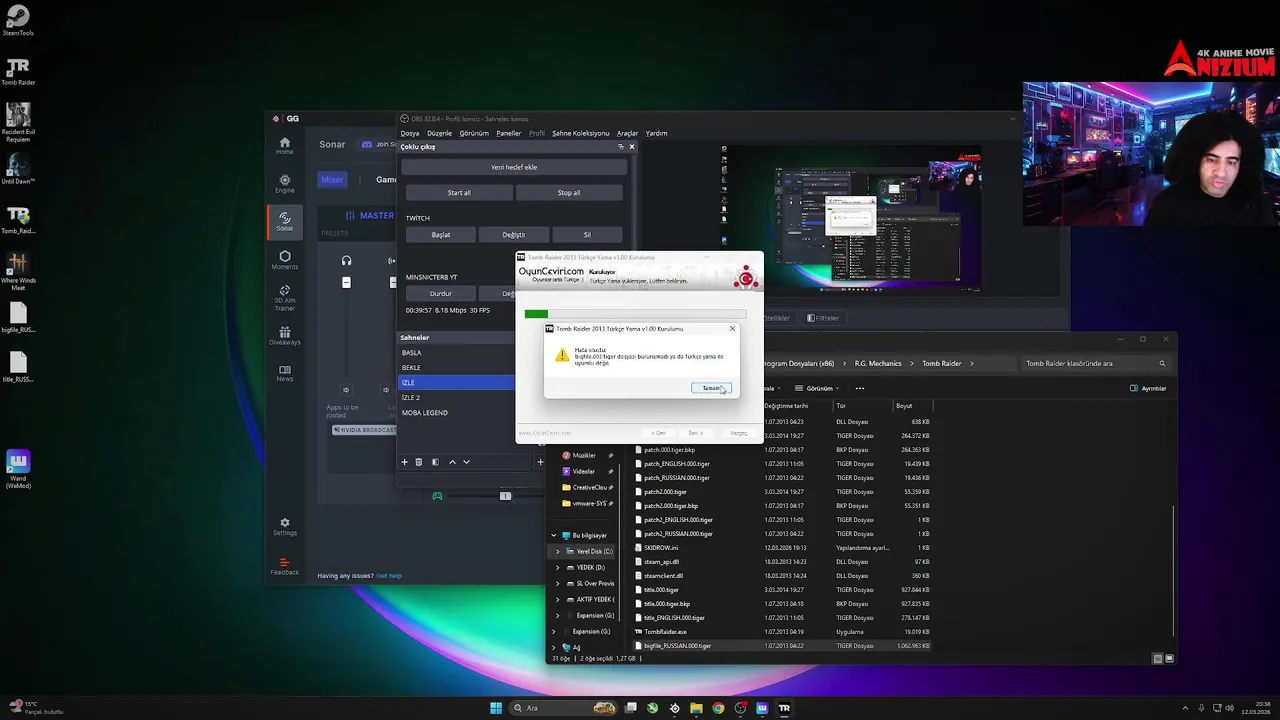Image resolution: width=1280 pixels, height=720 pixels.
Task: Open Until Dawn desktop shortcut
Action: click(18, 169)
